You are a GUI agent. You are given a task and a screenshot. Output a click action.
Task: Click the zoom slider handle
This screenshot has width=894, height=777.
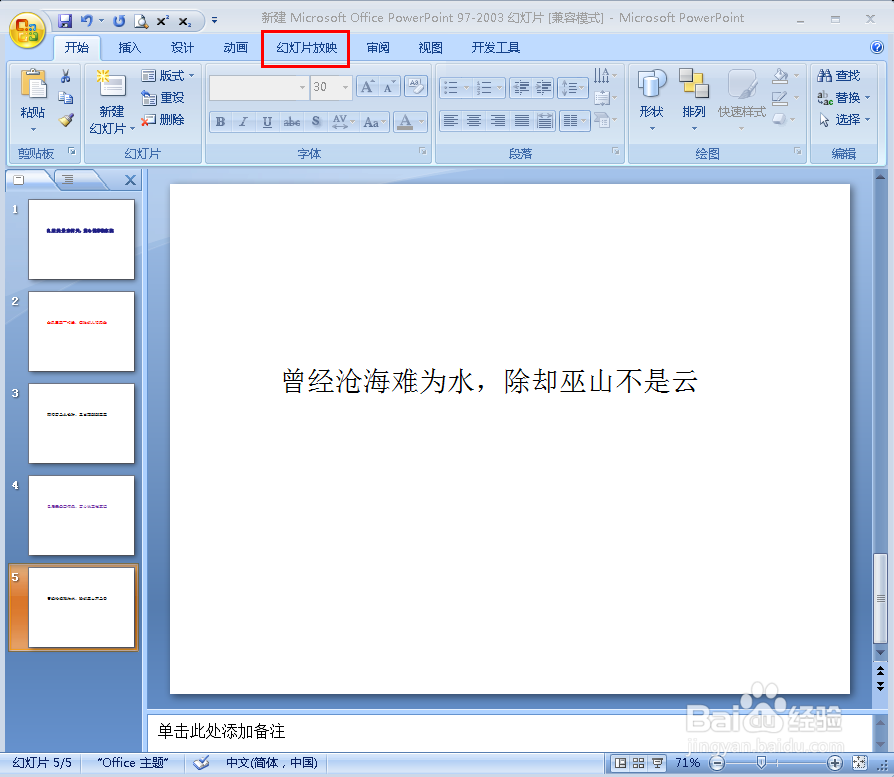pyautogui.click(x=761, y=763)
